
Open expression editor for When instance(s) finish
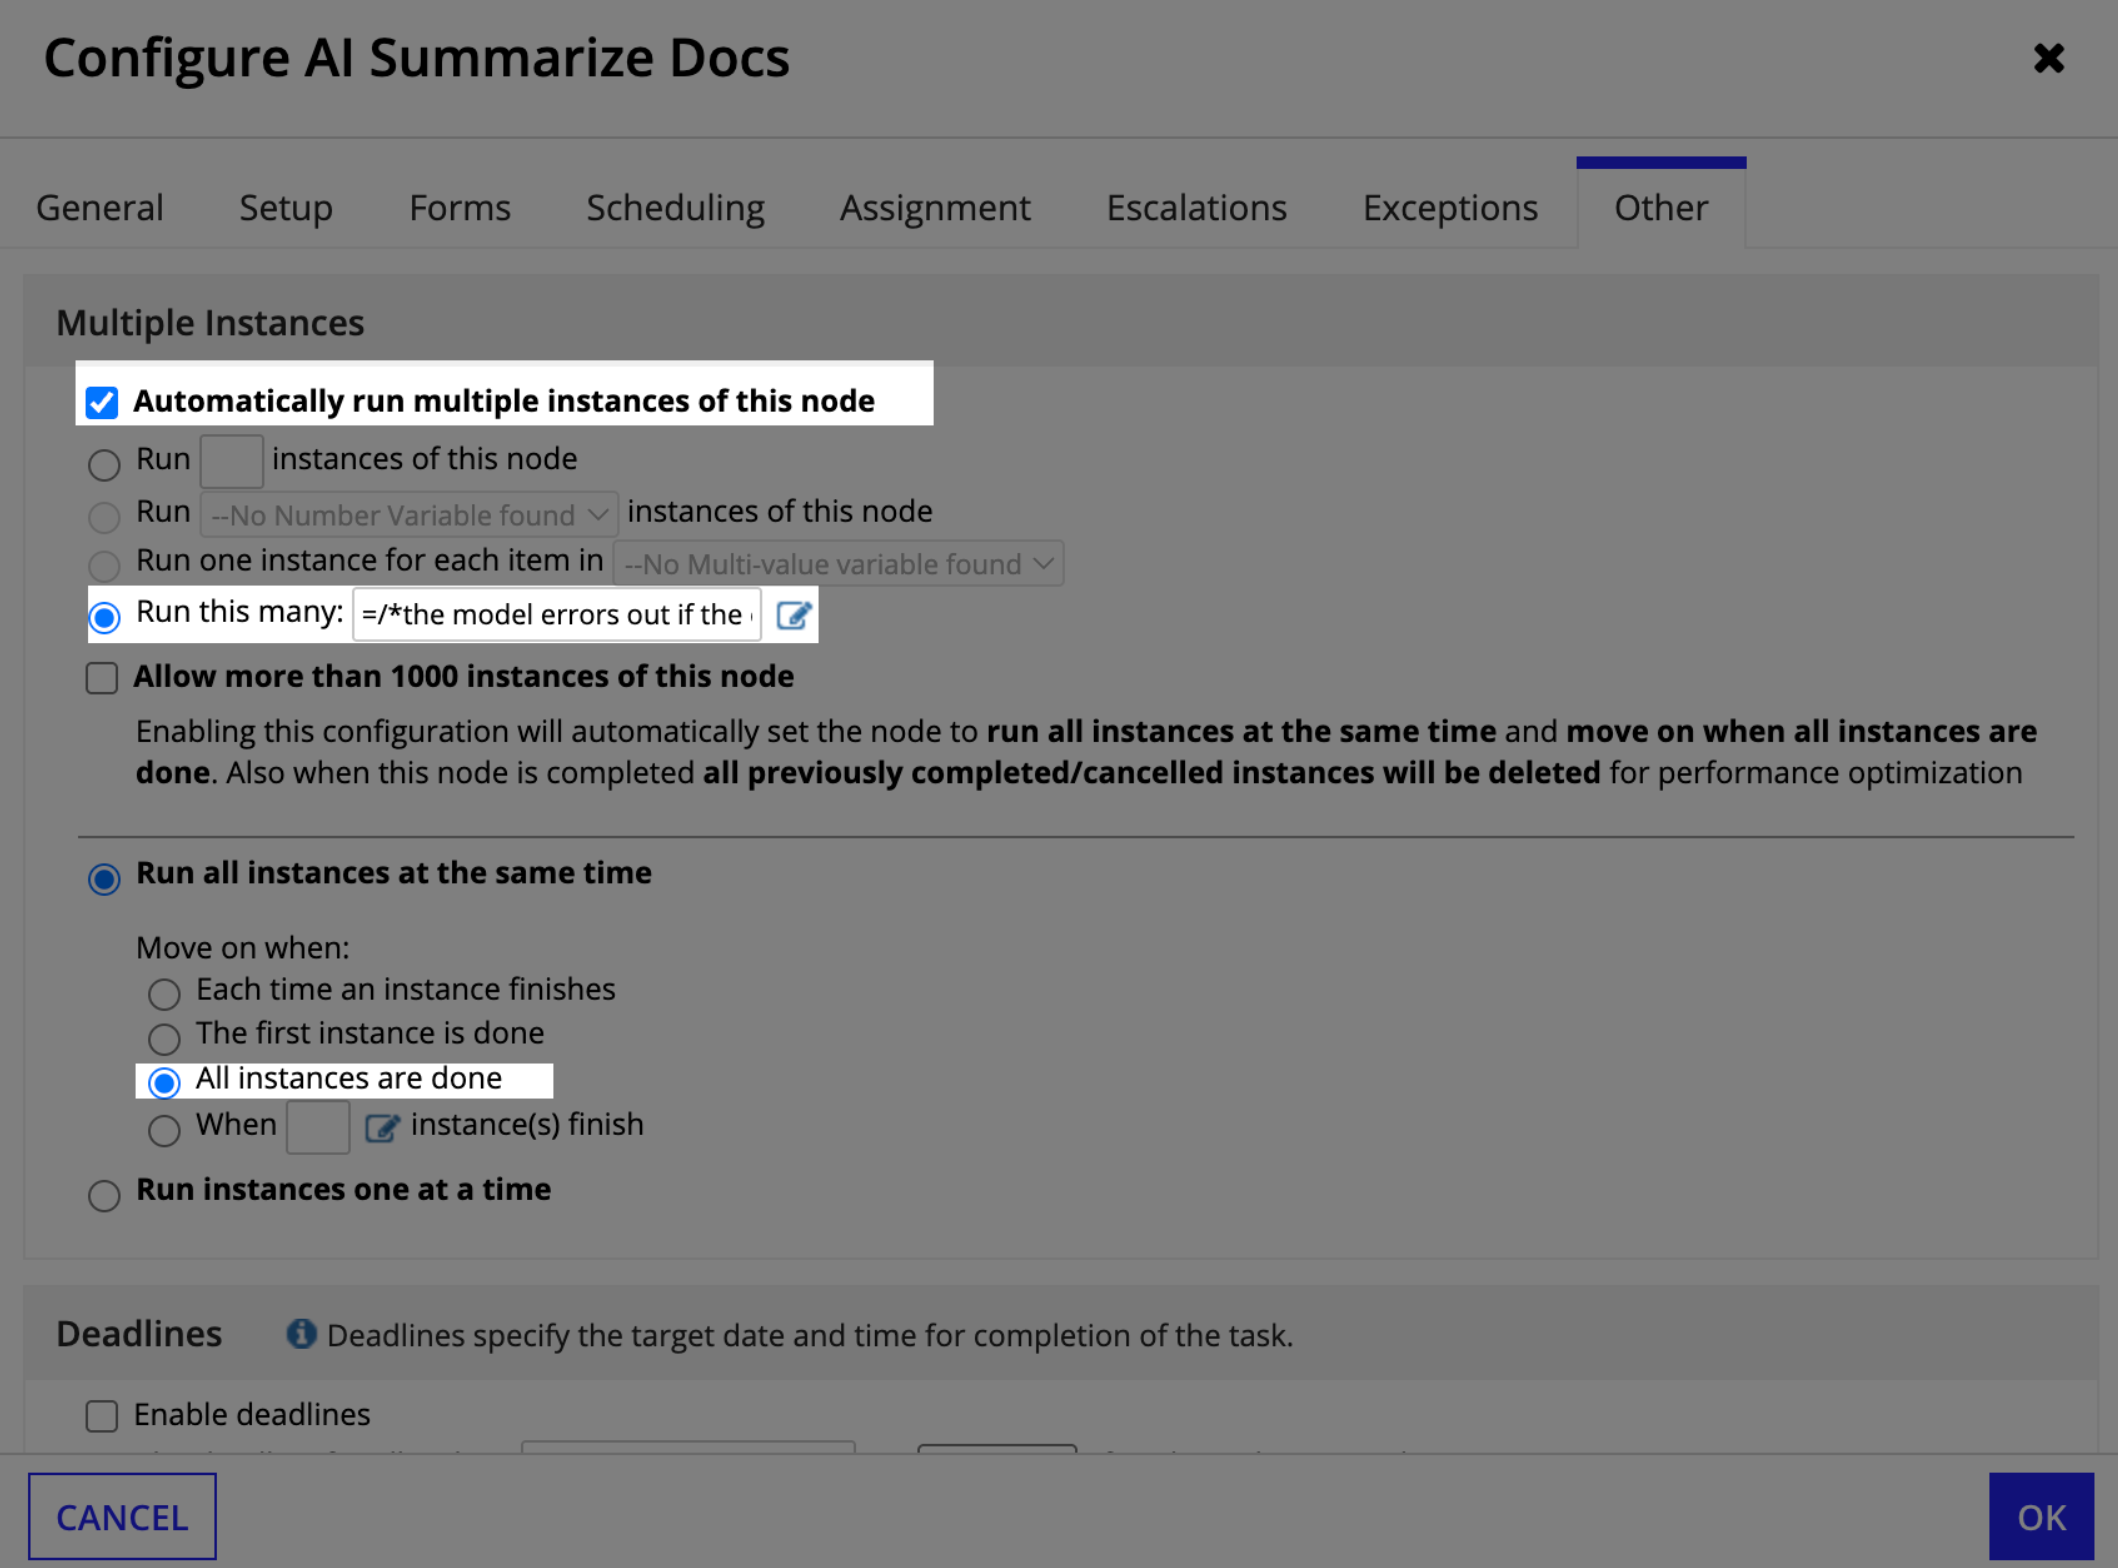click(381, 1127)
